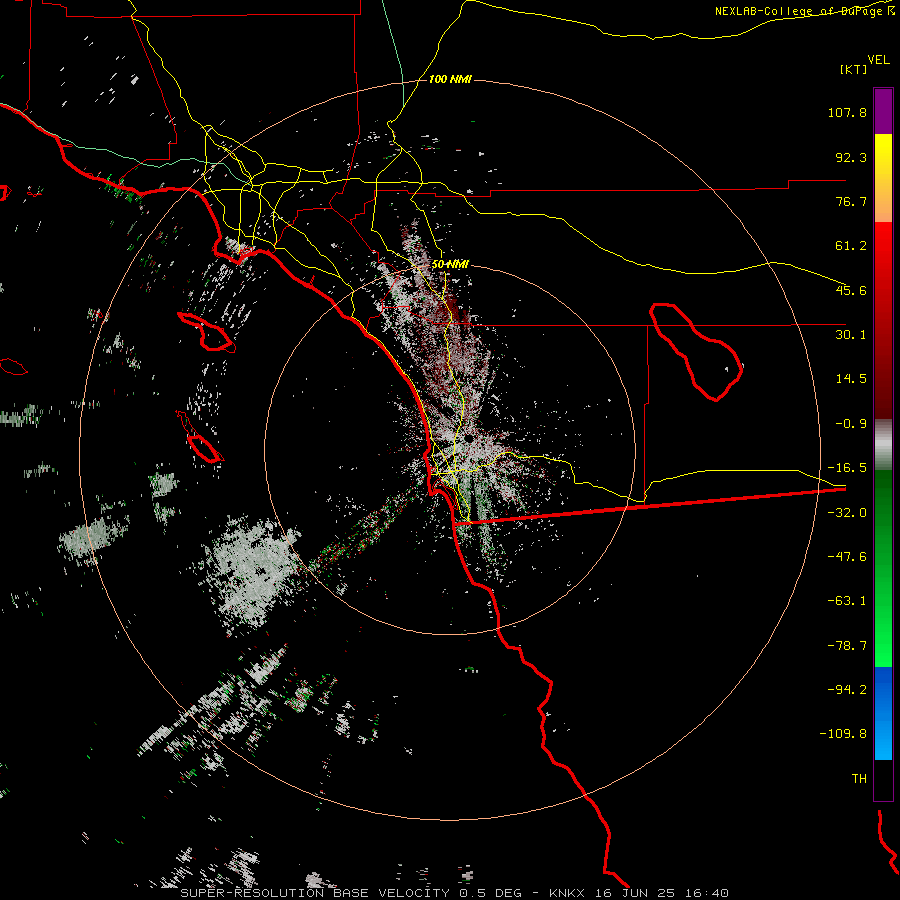Click the 92.3 velocity scale value
The width and height of the screenshot is (900, 900).
click(851, 157)
